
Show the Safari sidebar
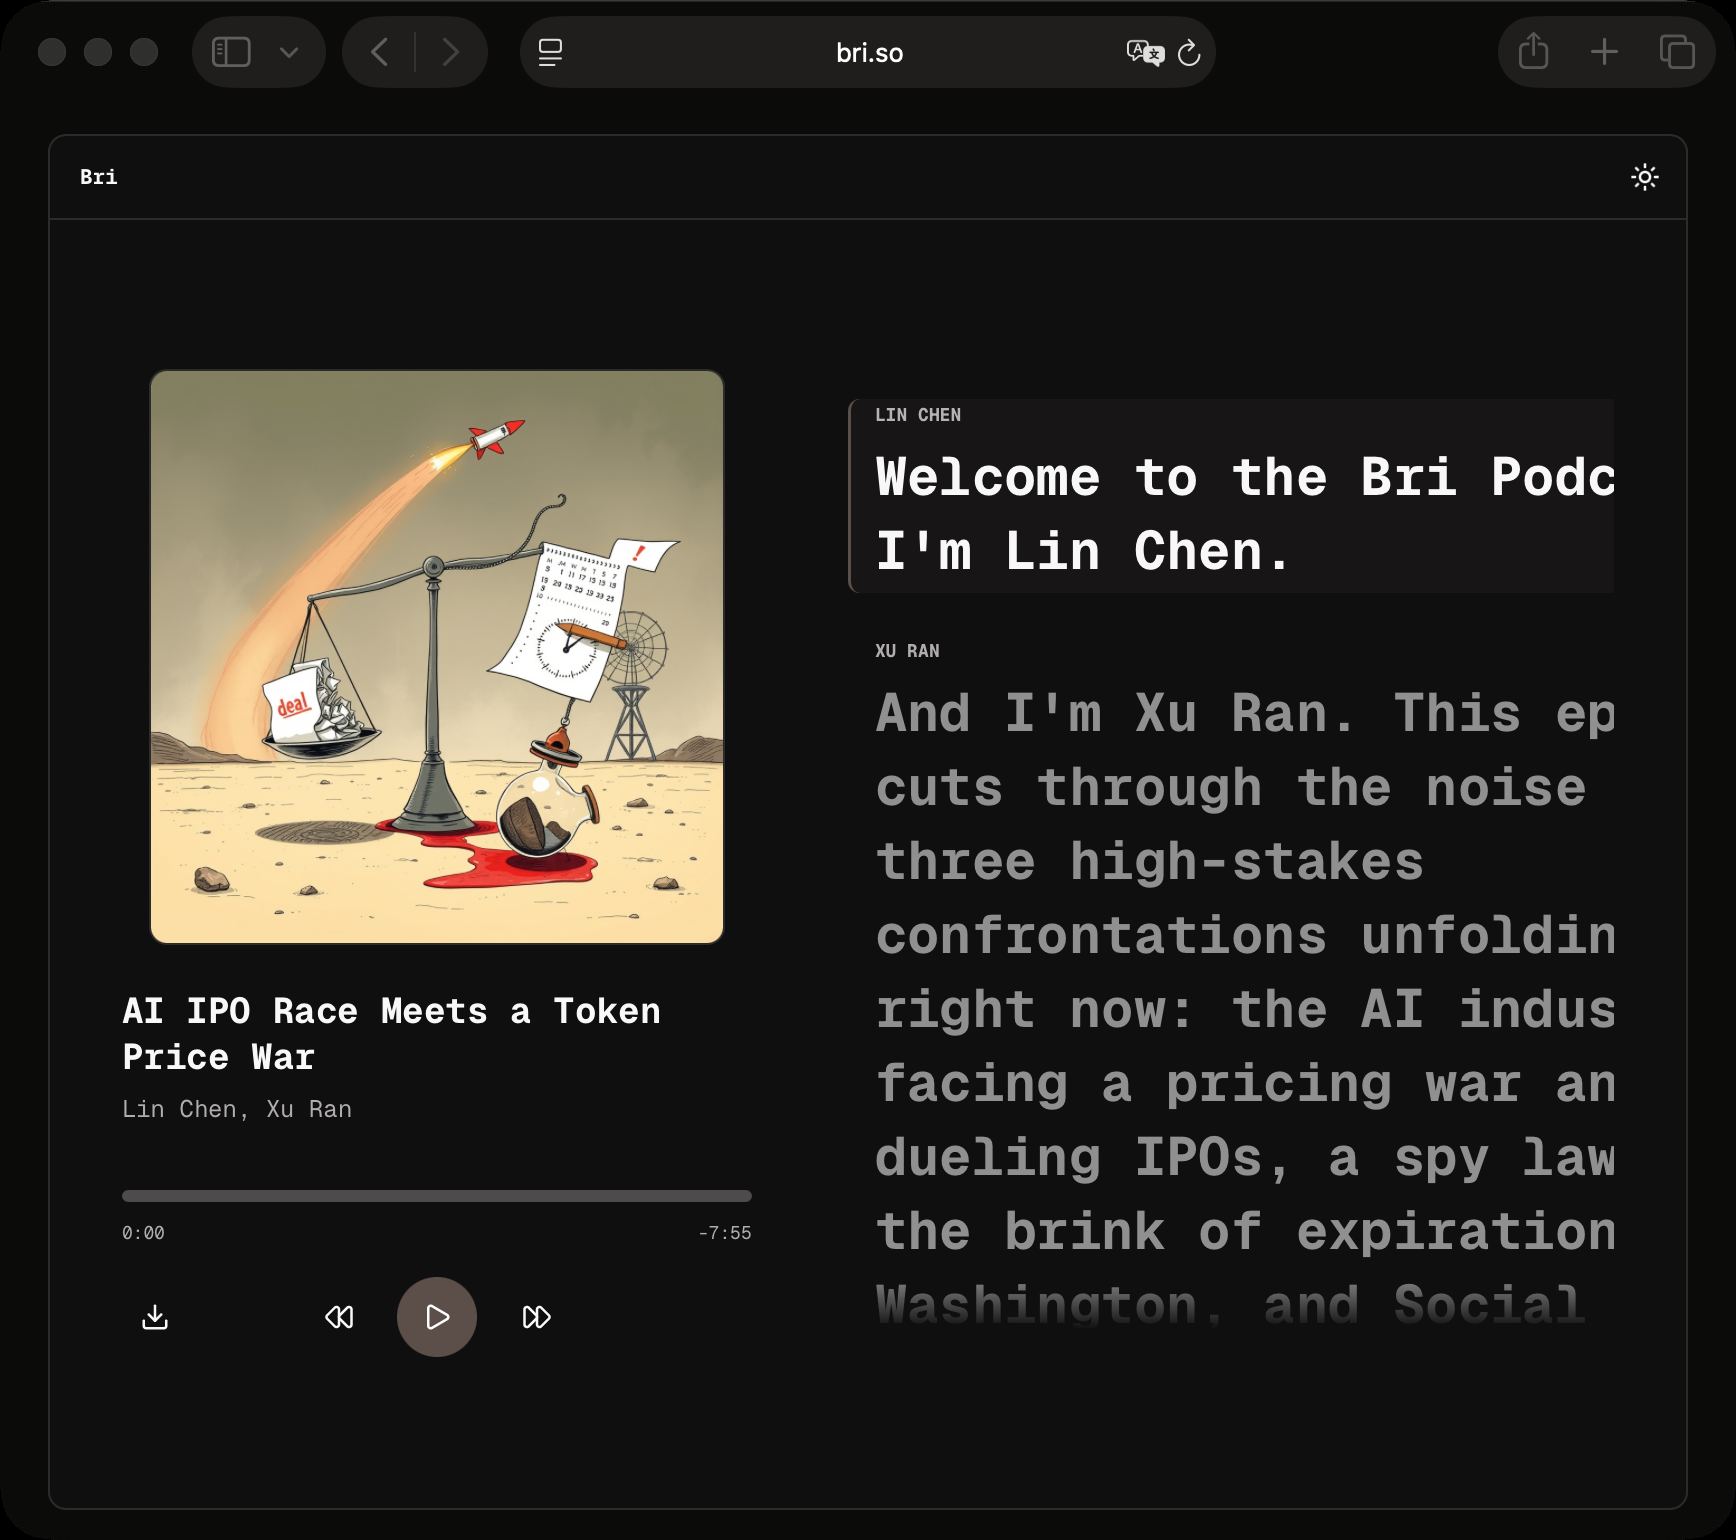(x=231, y=52)
